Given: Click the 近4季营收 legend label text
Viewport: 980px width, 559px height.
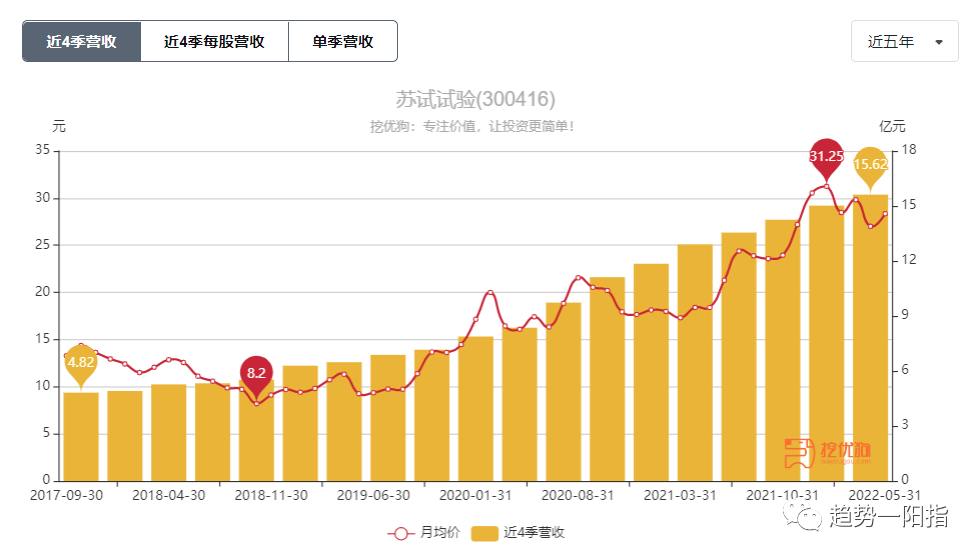Looking at the screenshot, I should [534, 533].
